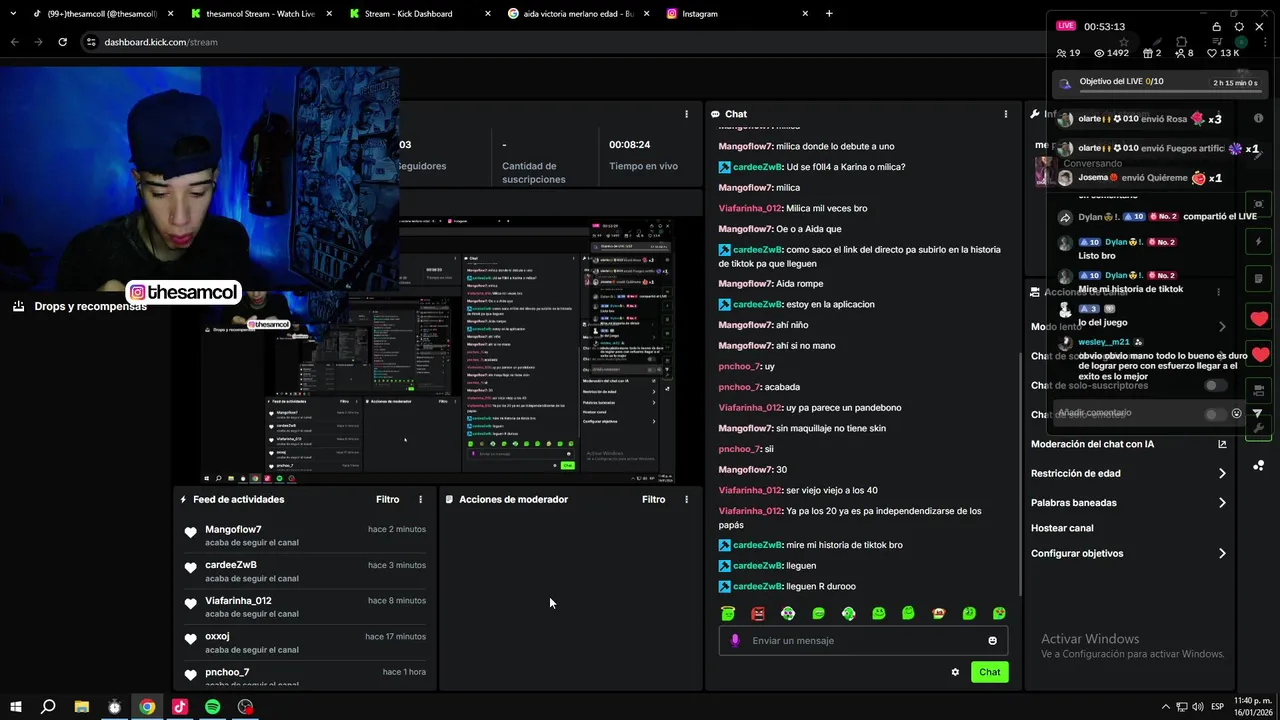This screenshot has height=720, width=1280.
Task: Click the ESP language indicator in system tray
Action: tap(1217, 707)
